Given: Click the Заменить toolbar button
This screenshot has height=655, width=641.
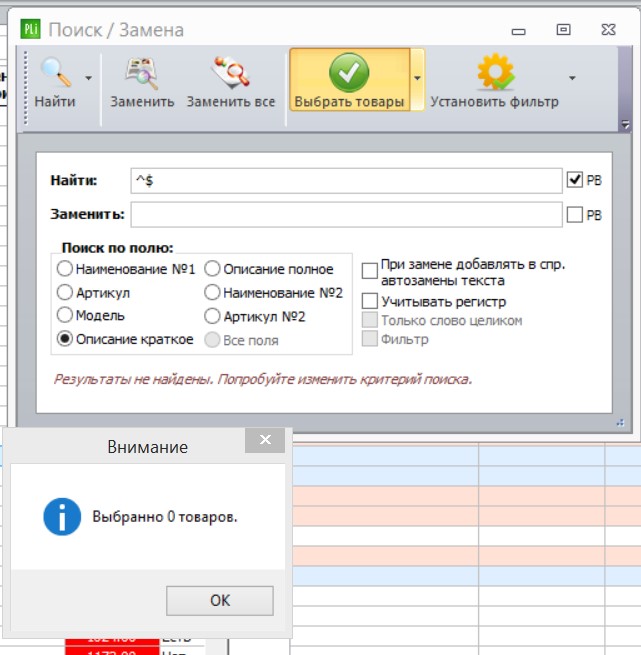Looking at the screenshot, I should 142,82.
